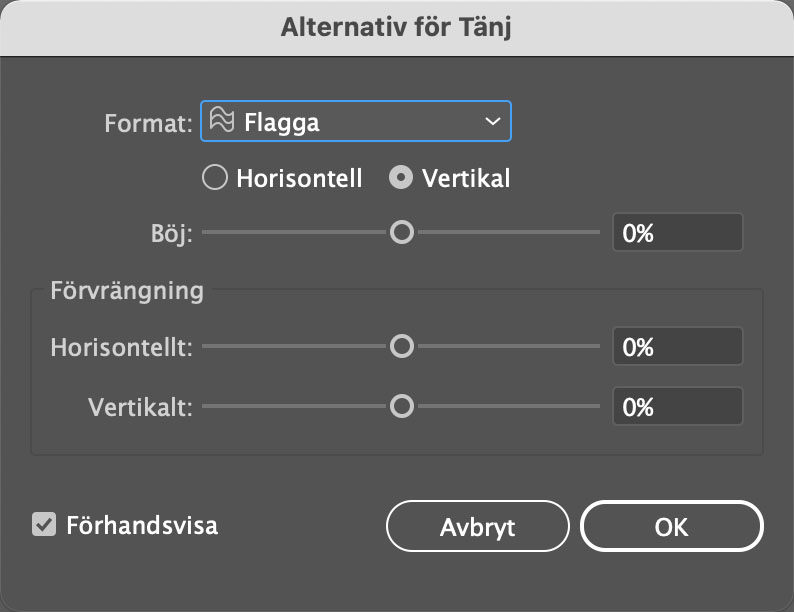Viewport: 794px width, 612px height.
Task: Select the Flagga format combo box
Action: tap(355, 121)
